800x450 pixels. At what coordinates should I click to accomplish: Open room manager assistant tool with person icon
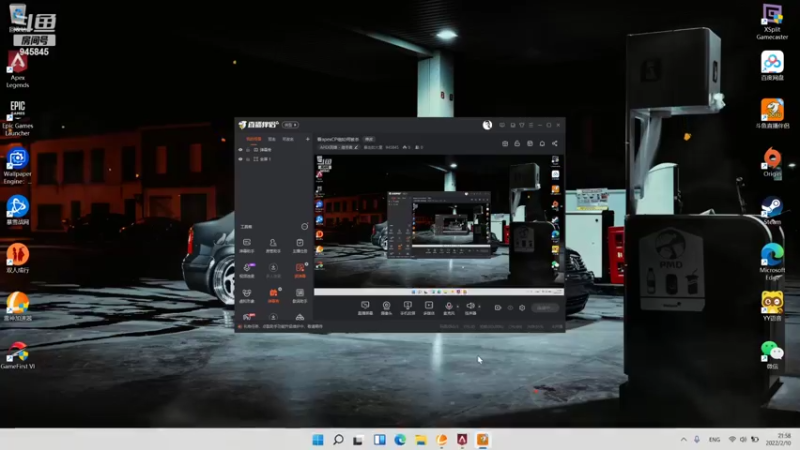click(273, 245)
